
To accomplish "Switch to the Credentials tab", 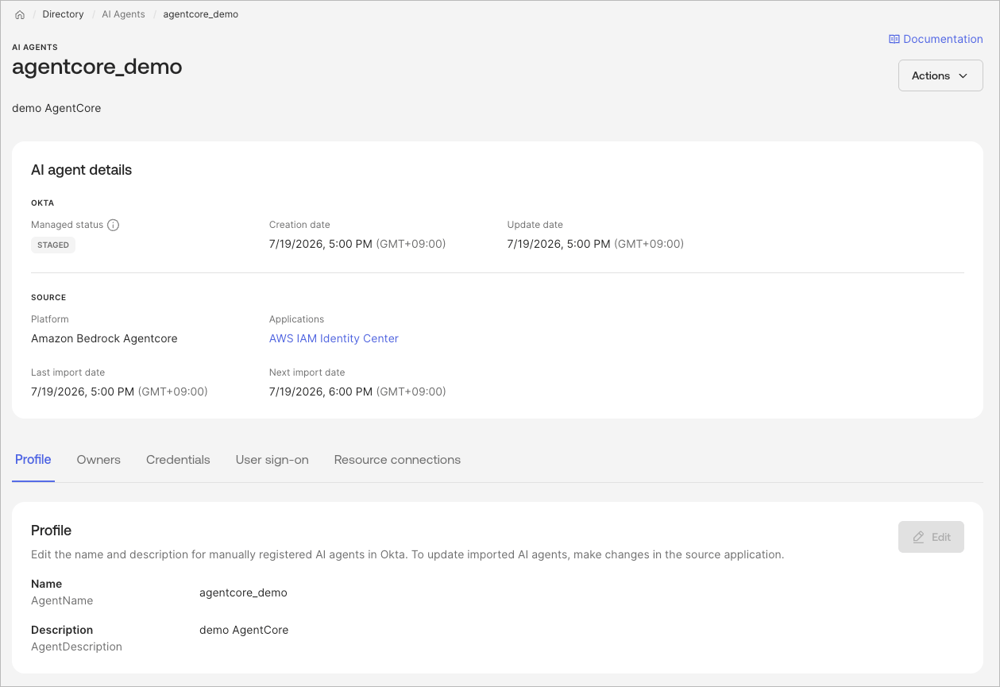I will pos(178,459).
